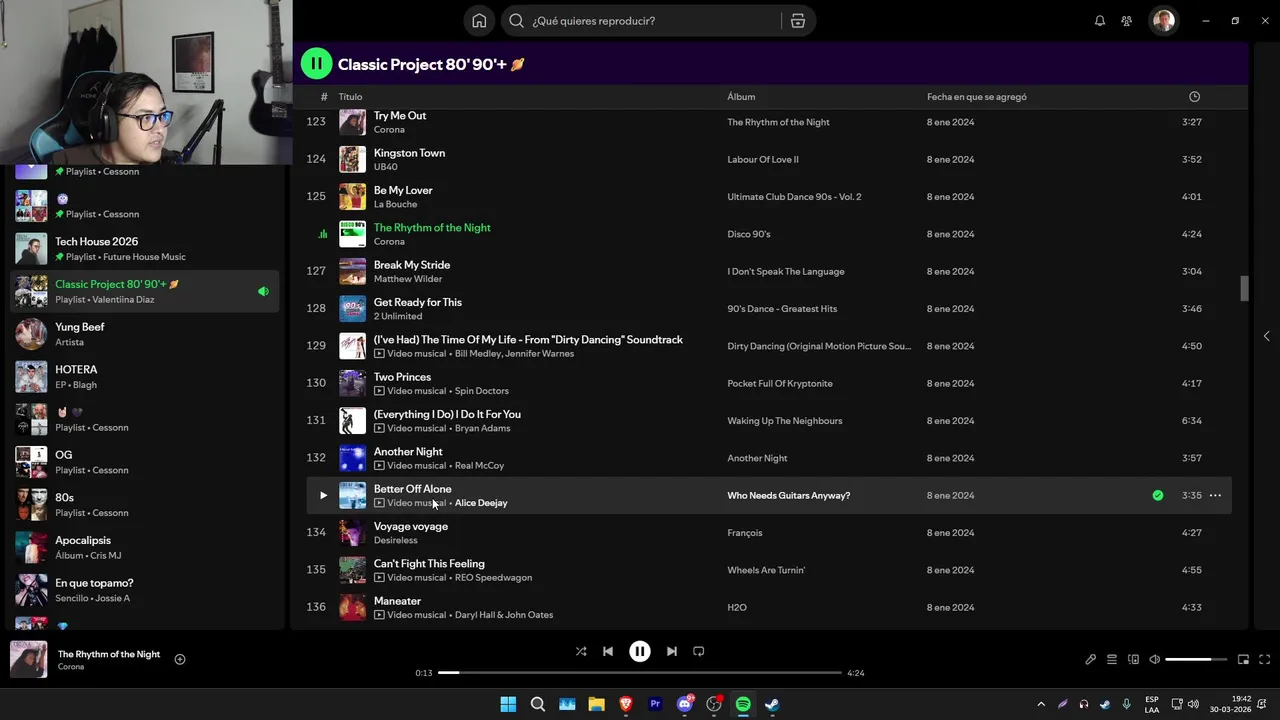Click the track list vertical scrollbar
The image size is (1280, 720).
pos(1244,288)
